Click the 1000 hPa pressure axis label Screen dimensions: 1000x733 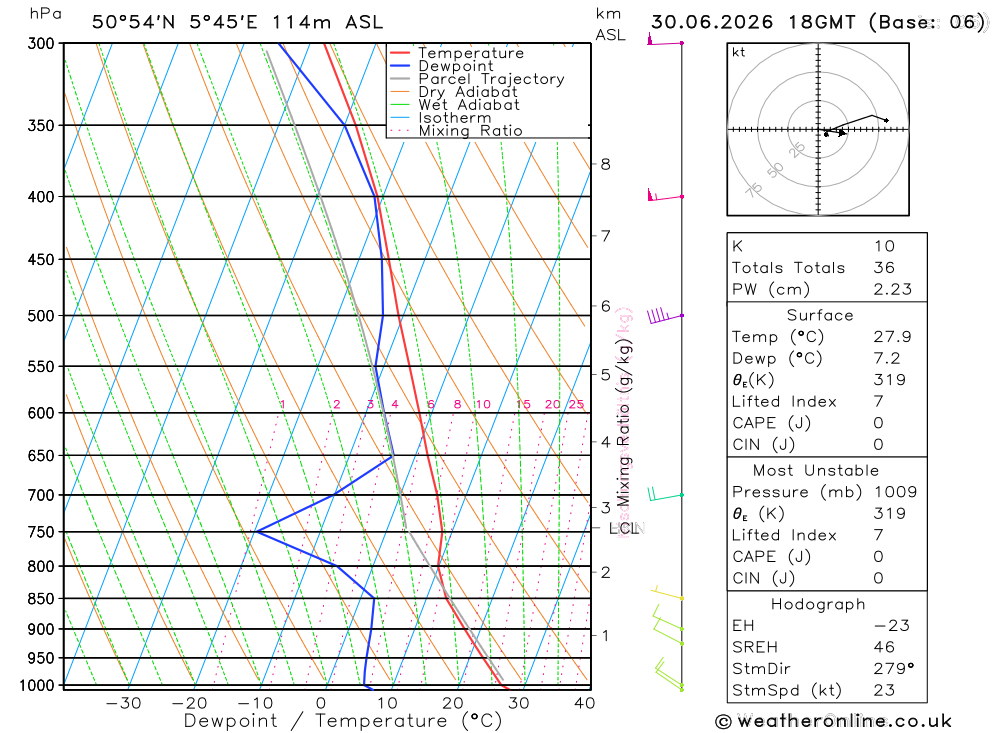(37, 686)
